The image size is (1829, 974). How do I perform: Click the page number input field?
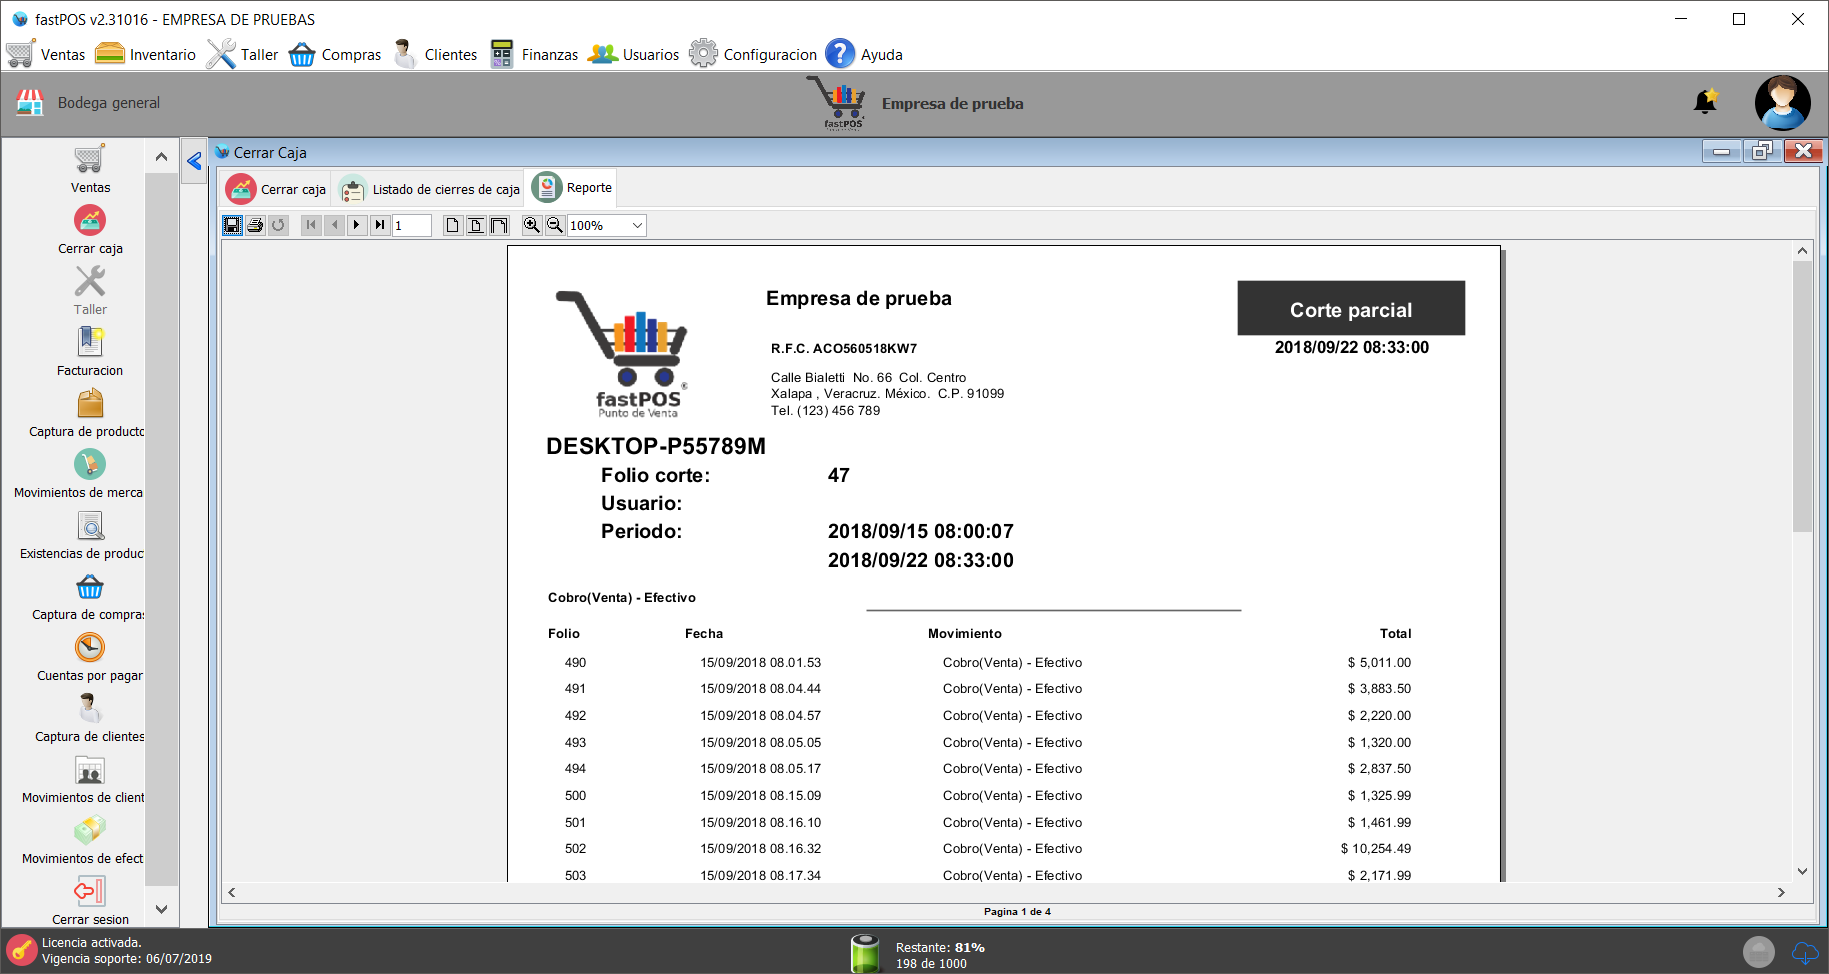click(411, 225)
